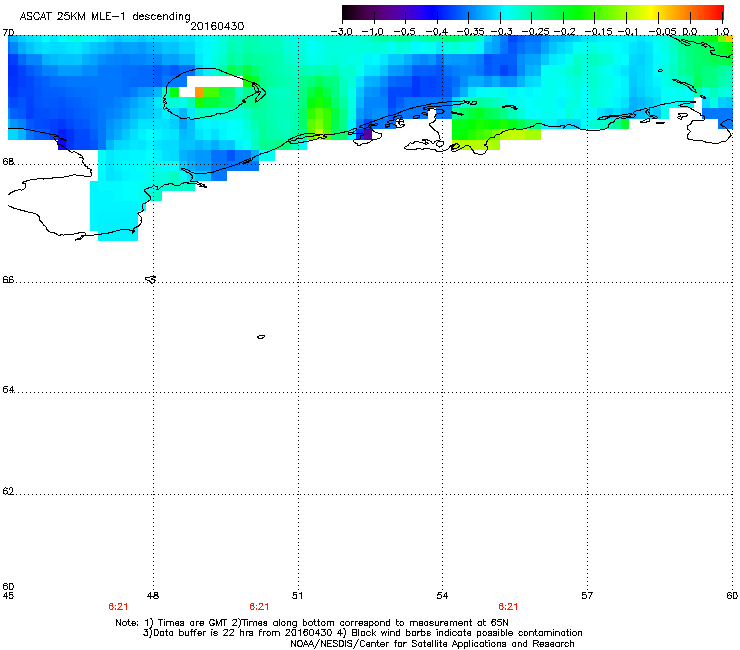Click the '-0.05' color bar label
Screen dimensions: 740x650
(x=663, y=32)
